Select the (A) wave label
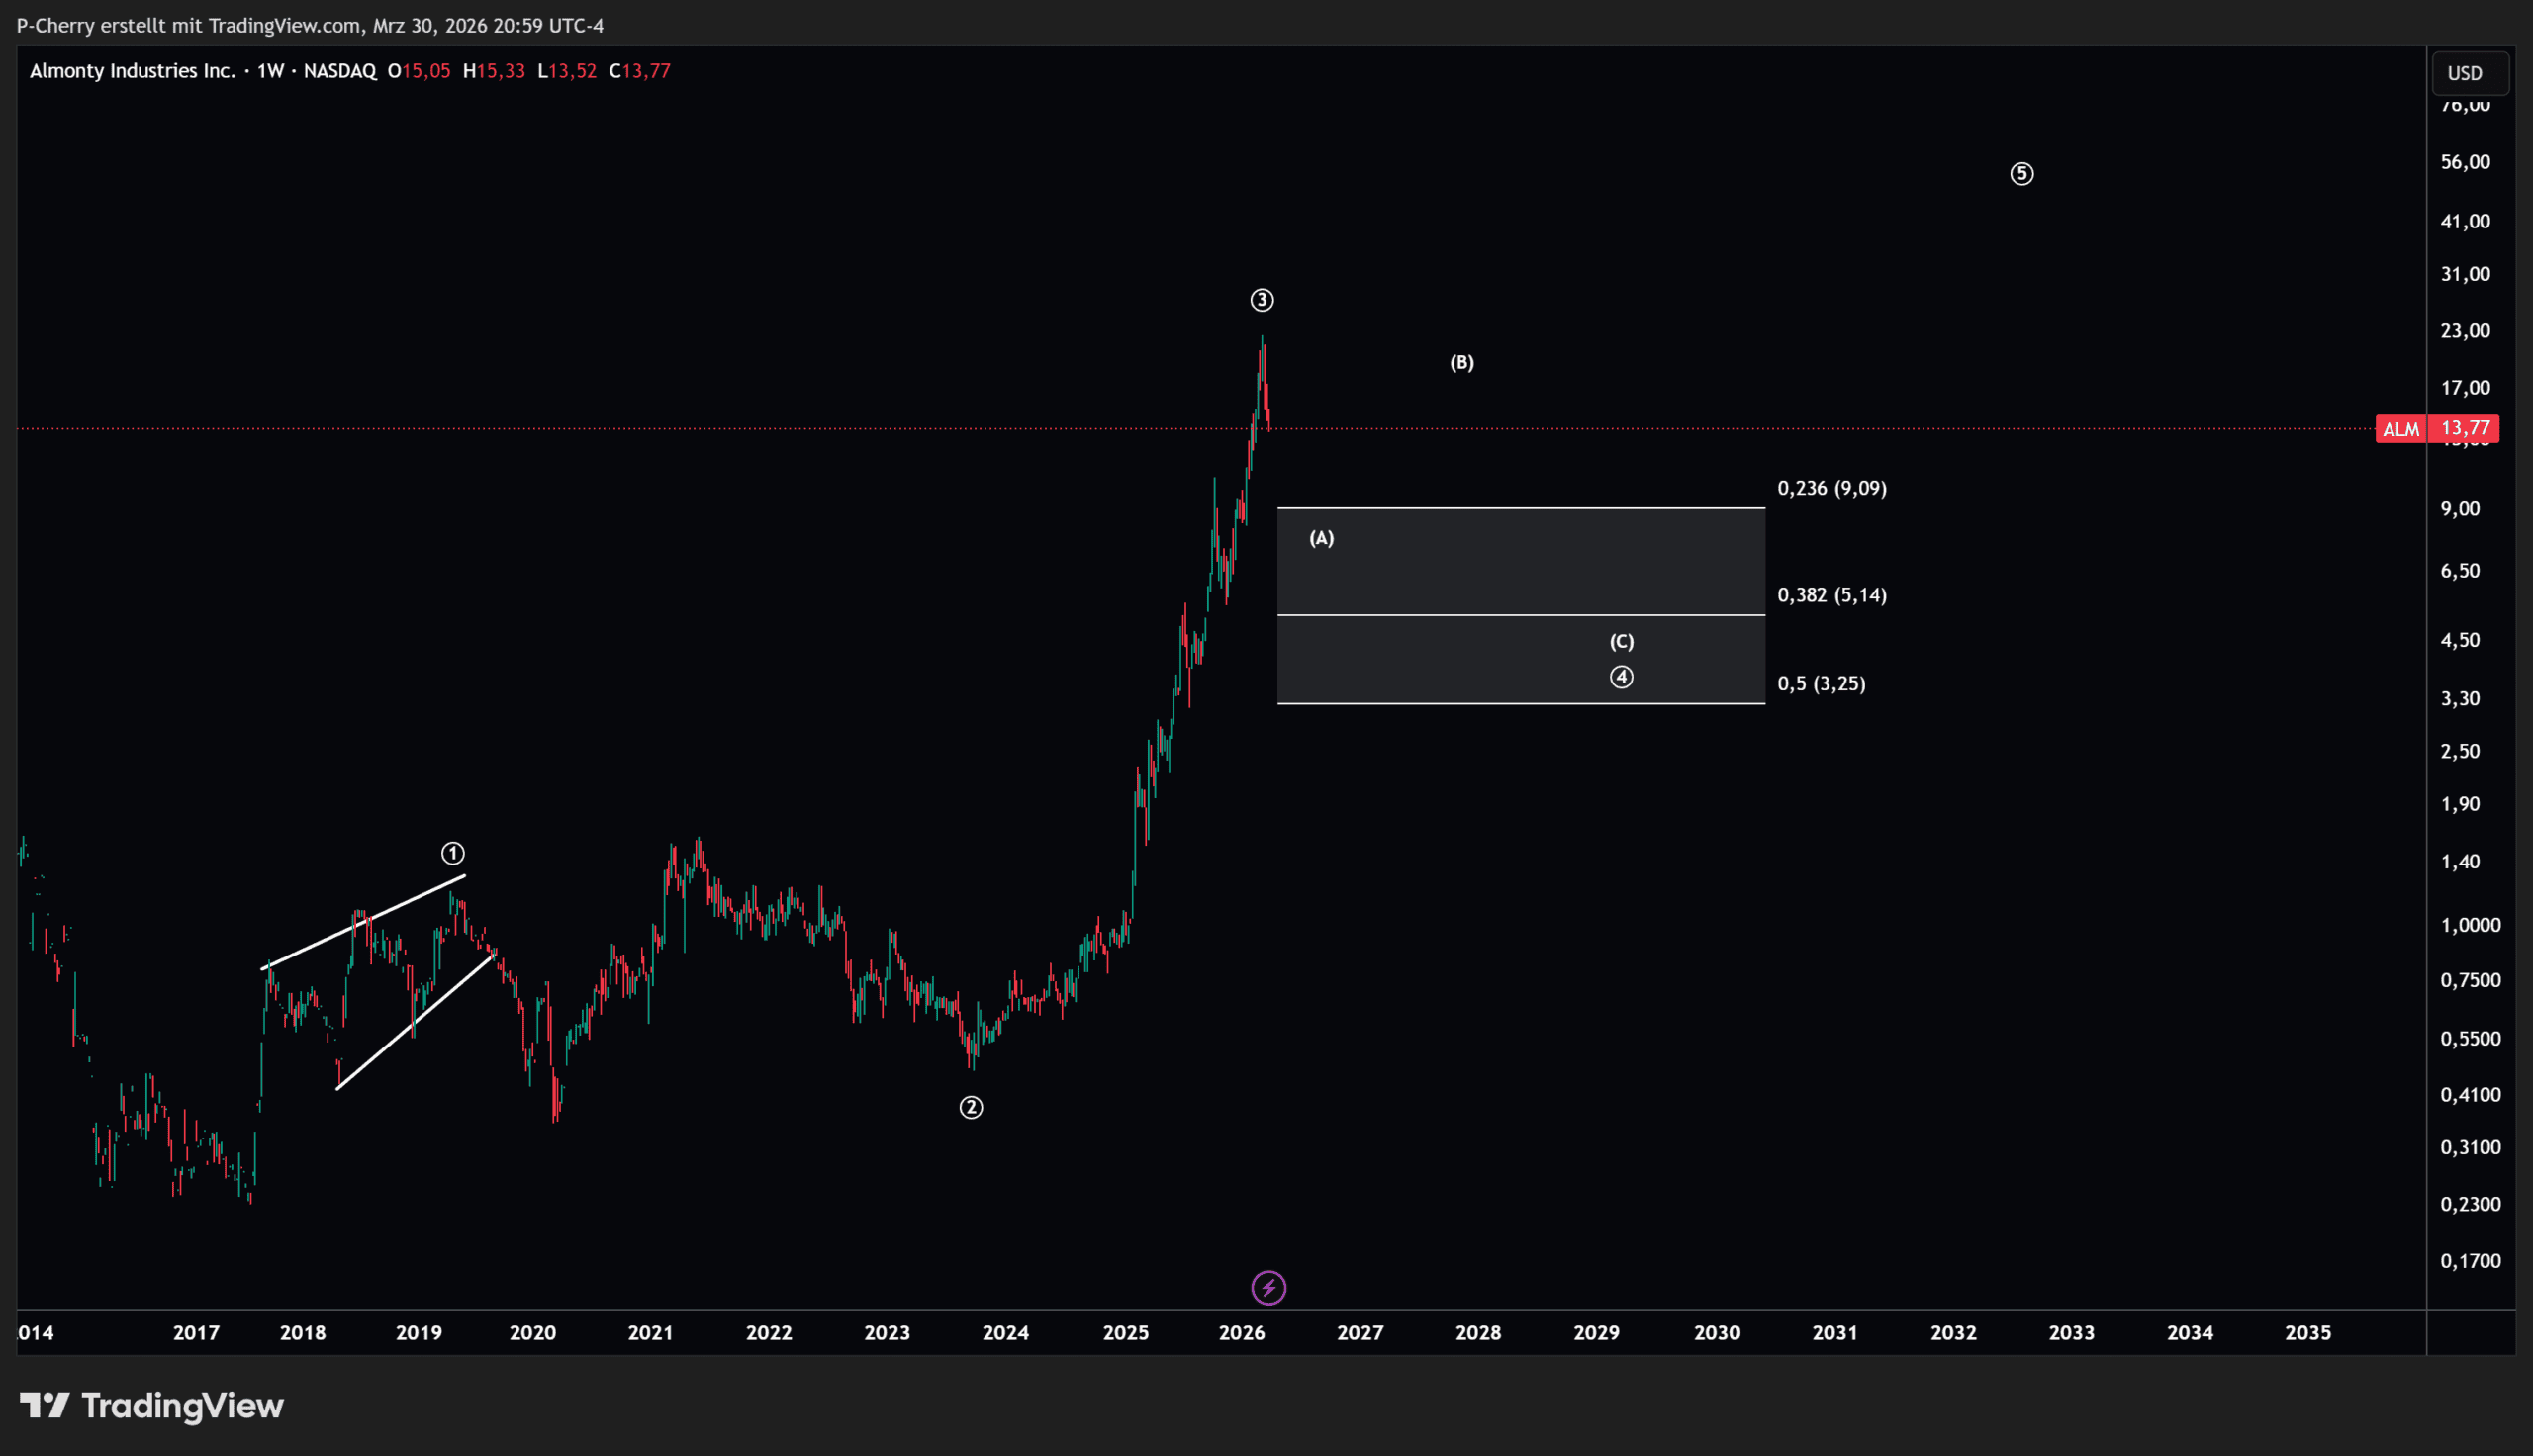This screenshot has height=1456, width=2533. click(x=1321, y=538)
